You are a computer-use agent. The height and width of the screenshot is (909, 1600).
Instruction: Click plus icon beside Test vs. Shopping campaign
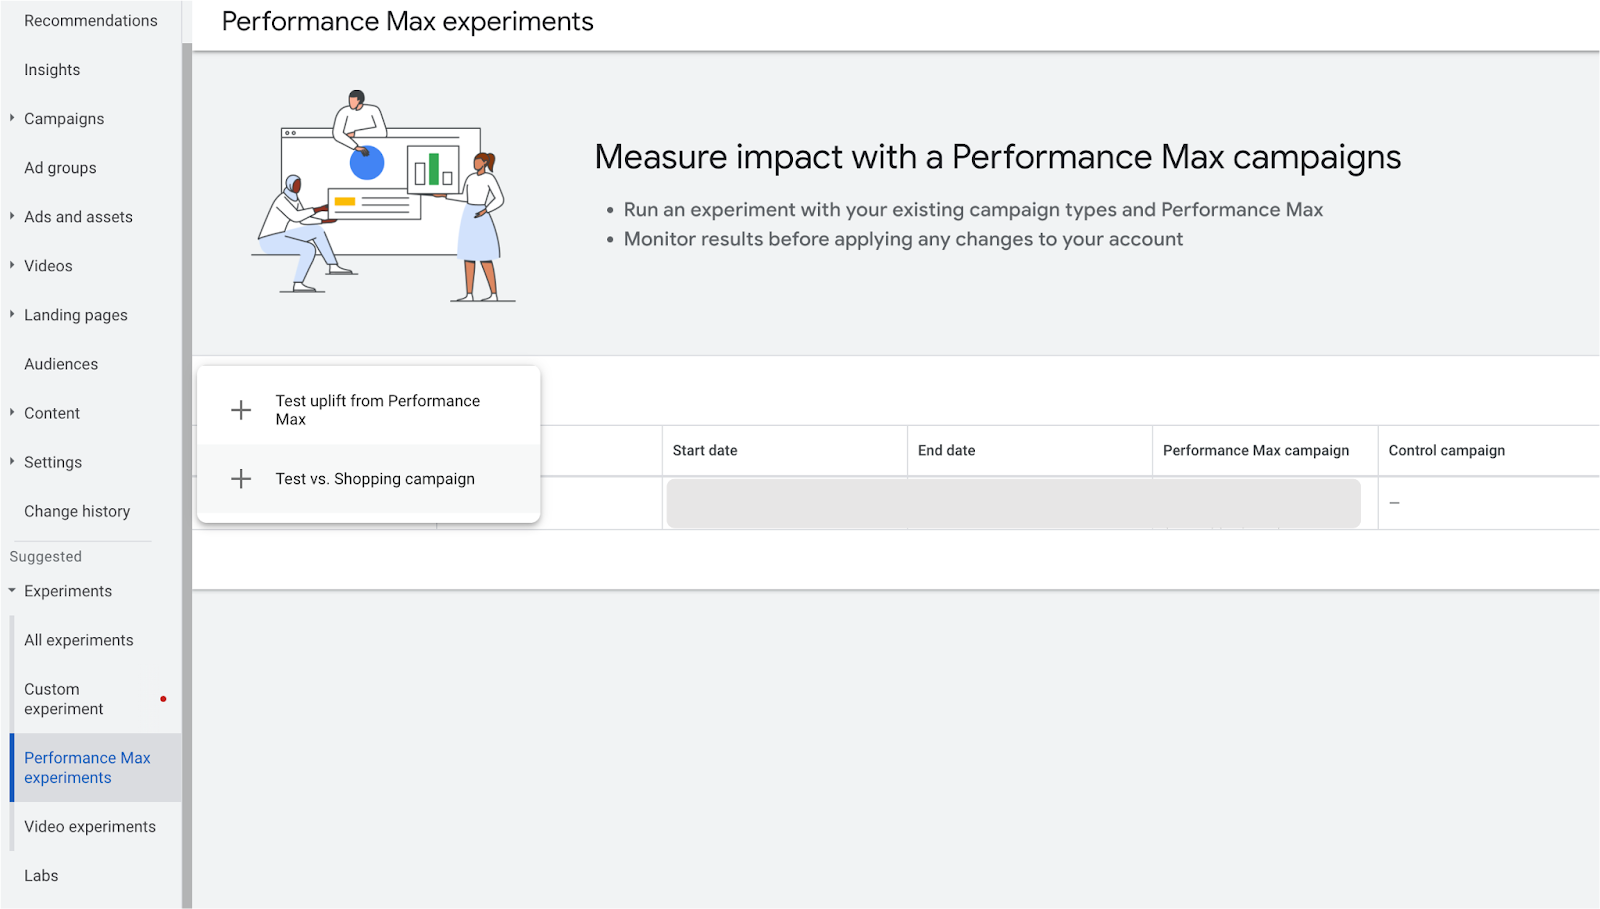click(x=241, y=479)
